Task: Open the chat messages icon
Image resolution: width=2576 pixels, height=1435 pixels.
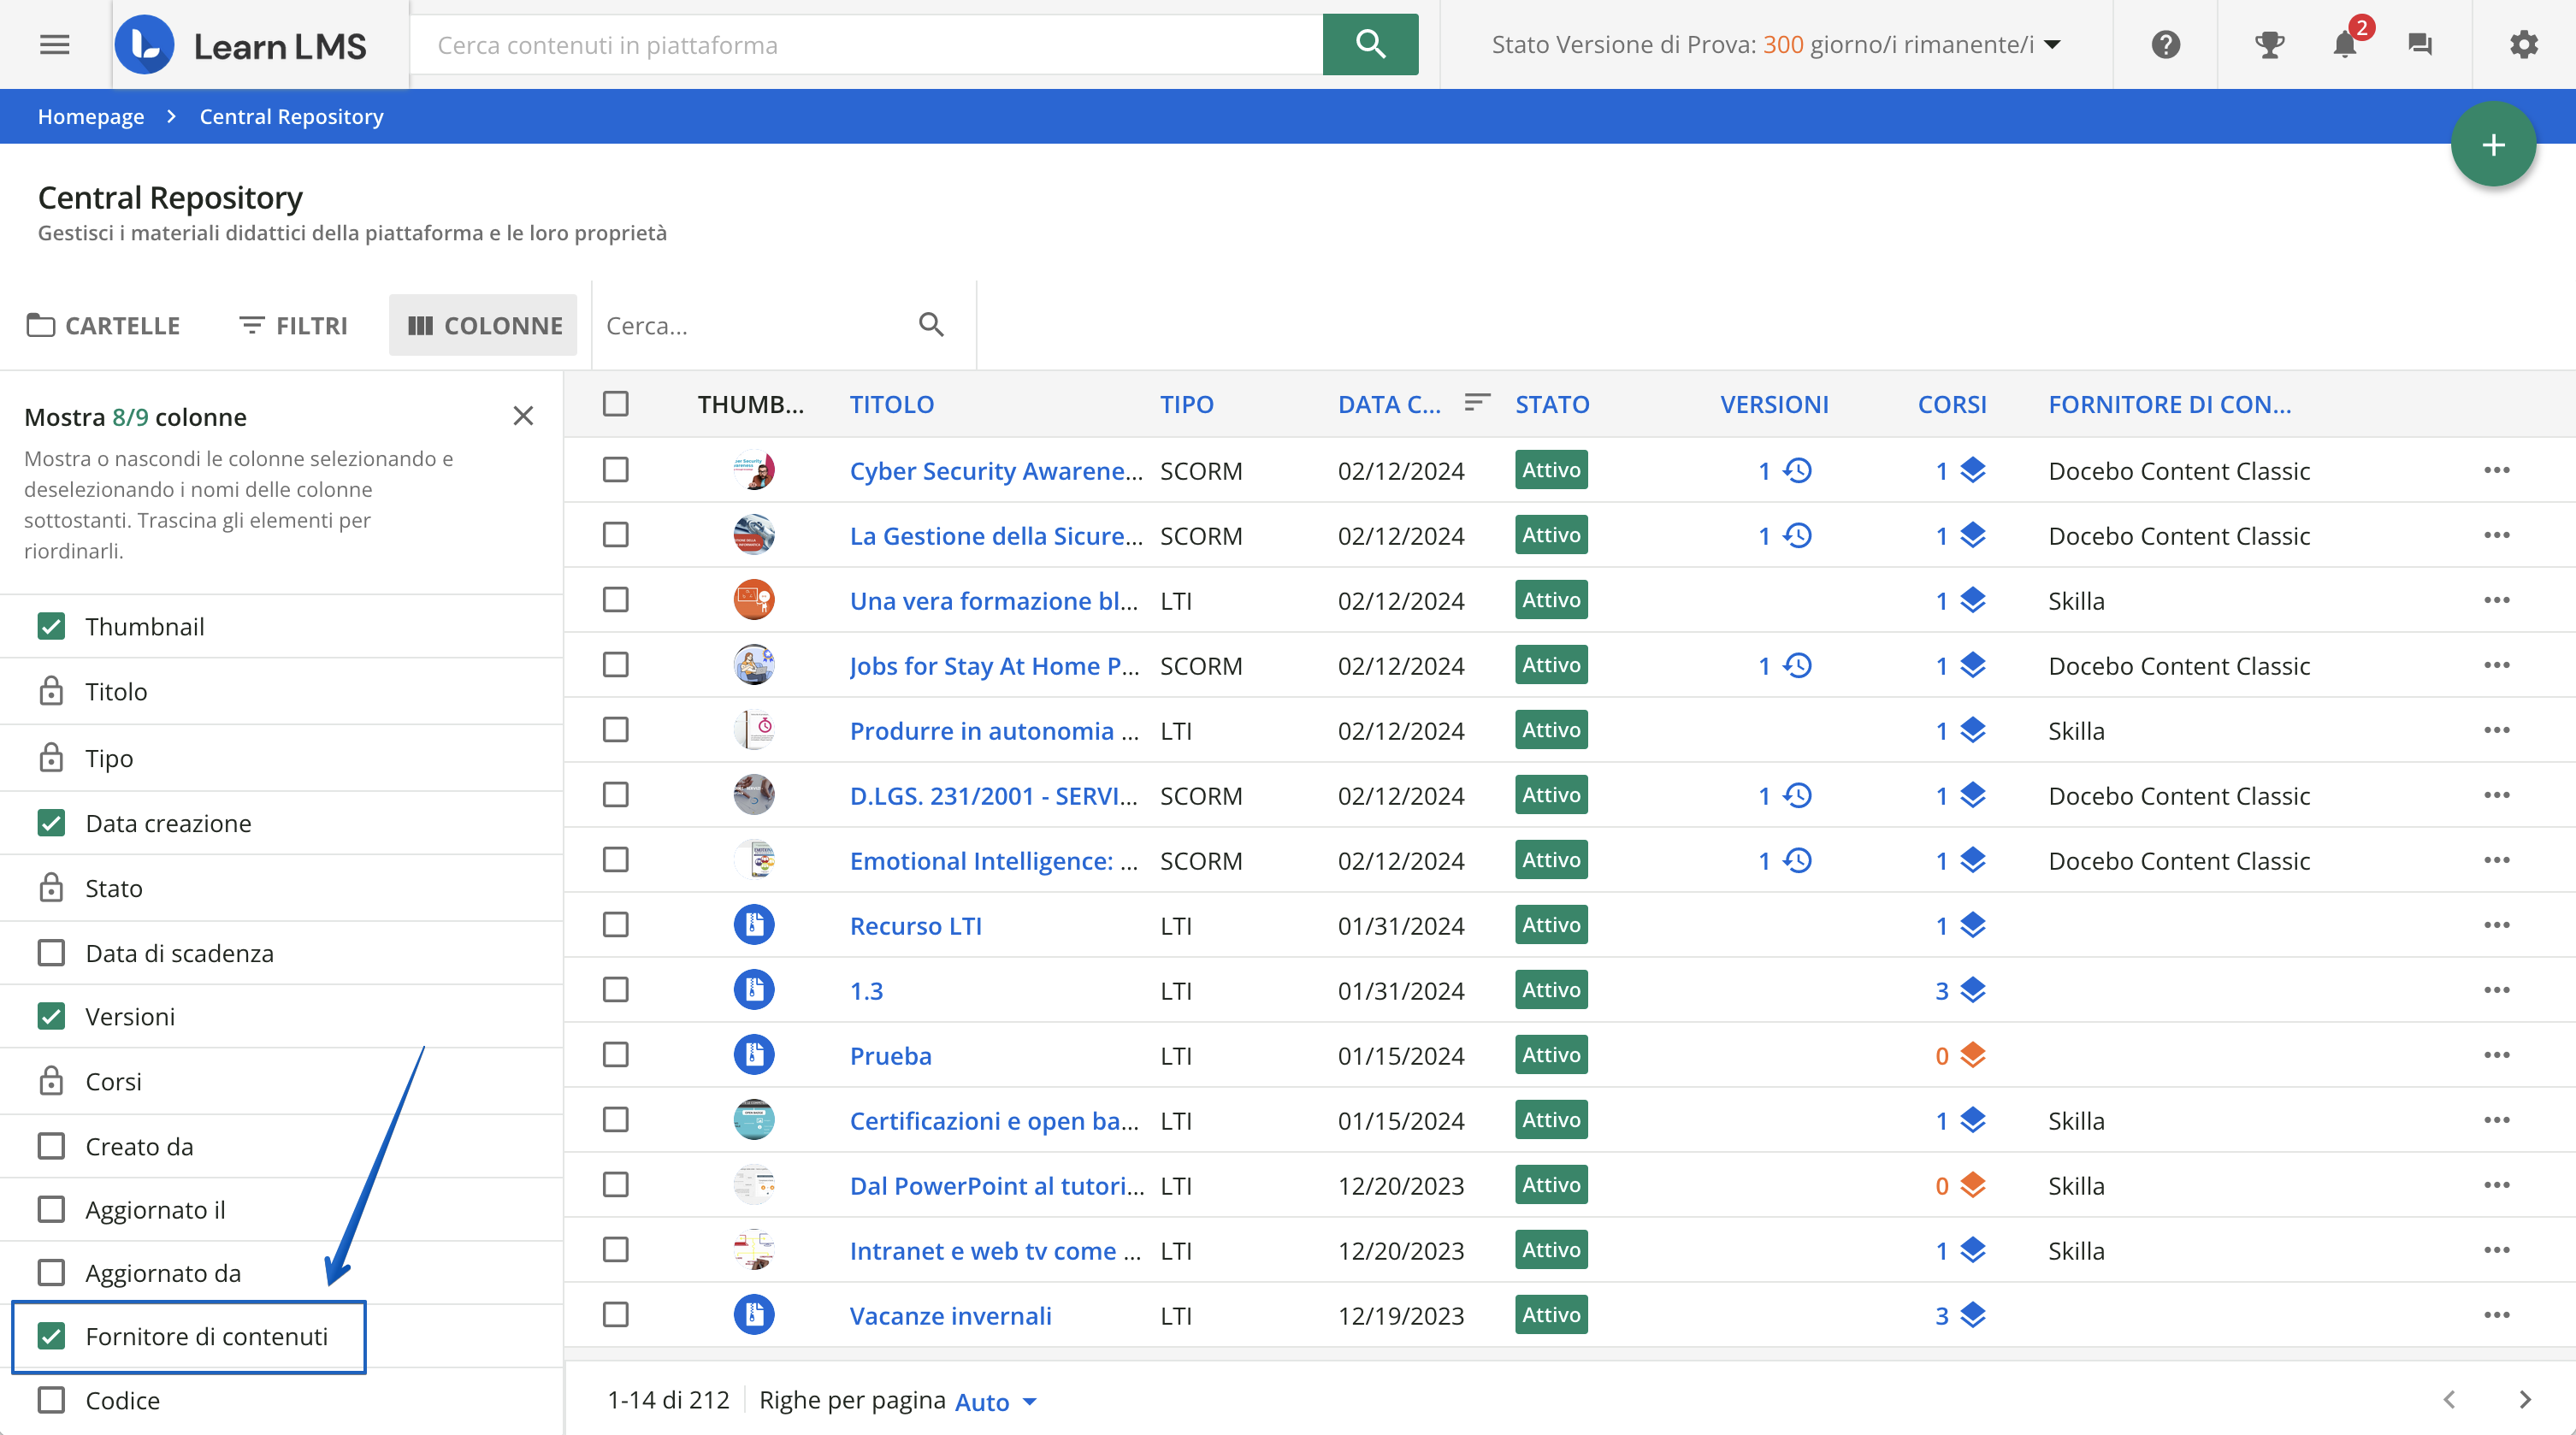Action: [2420, 45]
